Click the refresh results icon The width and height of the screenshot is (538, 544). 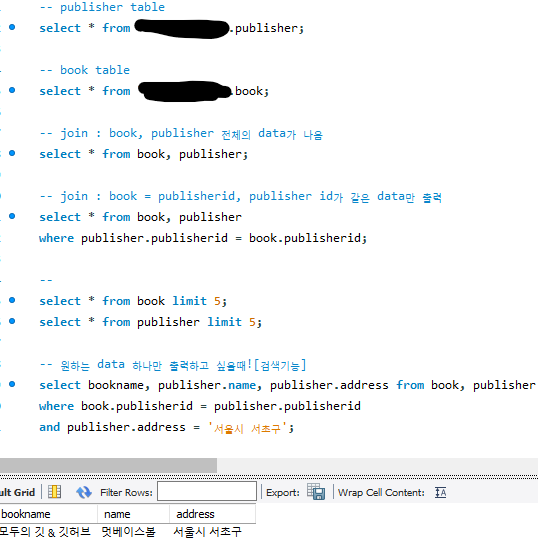[84, 492]
